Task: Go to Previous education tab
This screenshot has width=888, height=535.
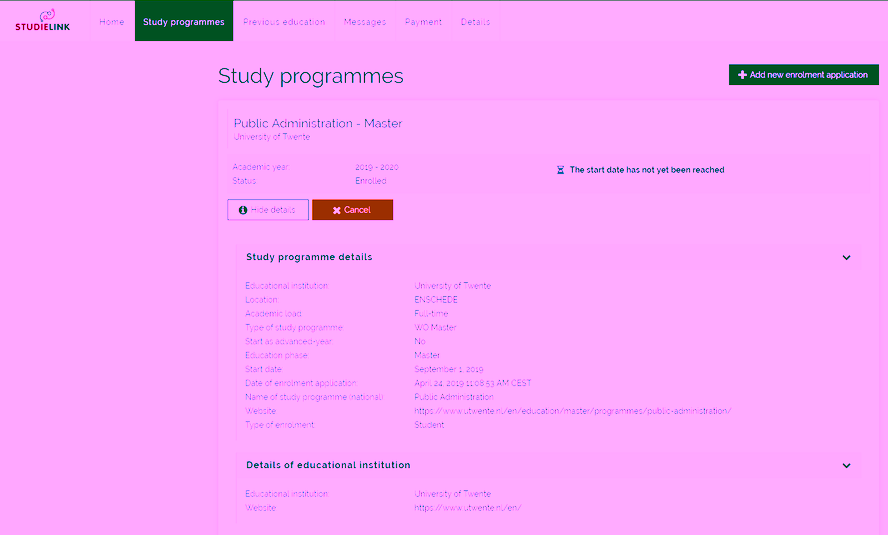Action: coord(284,22)
